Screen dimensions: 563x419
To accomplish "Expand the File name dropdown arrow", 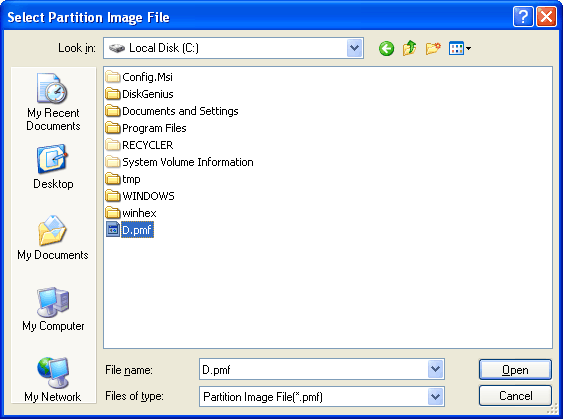I will 435,369.
